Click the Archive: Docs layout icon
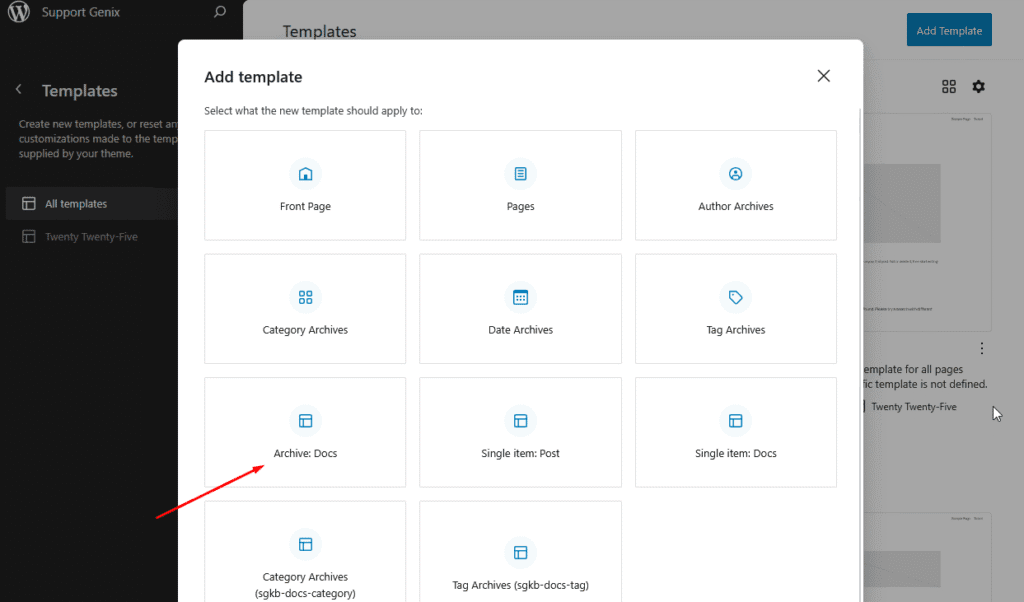1024x602 pixels. point(305,420)
